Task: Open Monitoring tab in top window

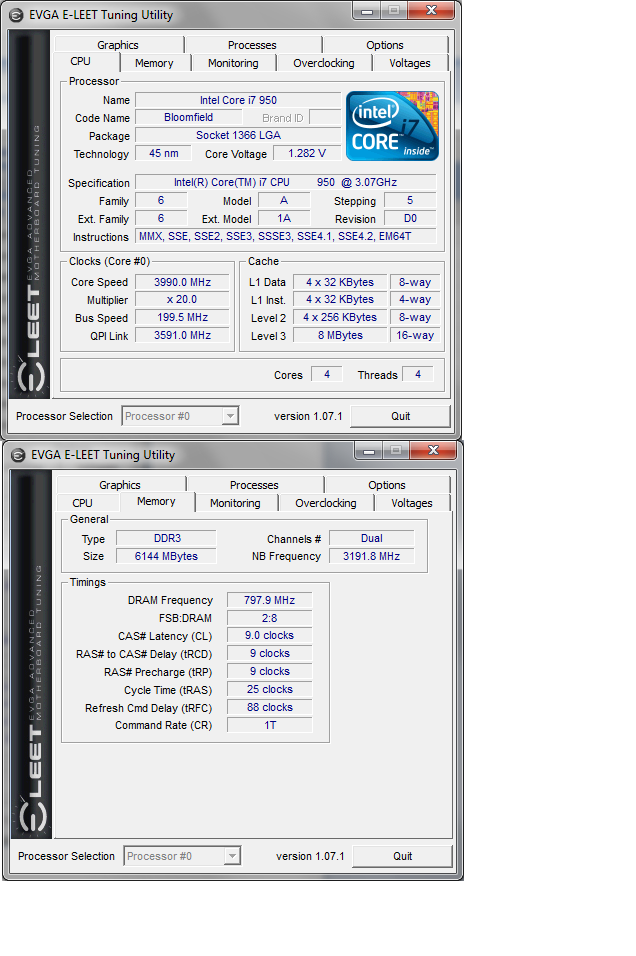Action: coord(233,63)
